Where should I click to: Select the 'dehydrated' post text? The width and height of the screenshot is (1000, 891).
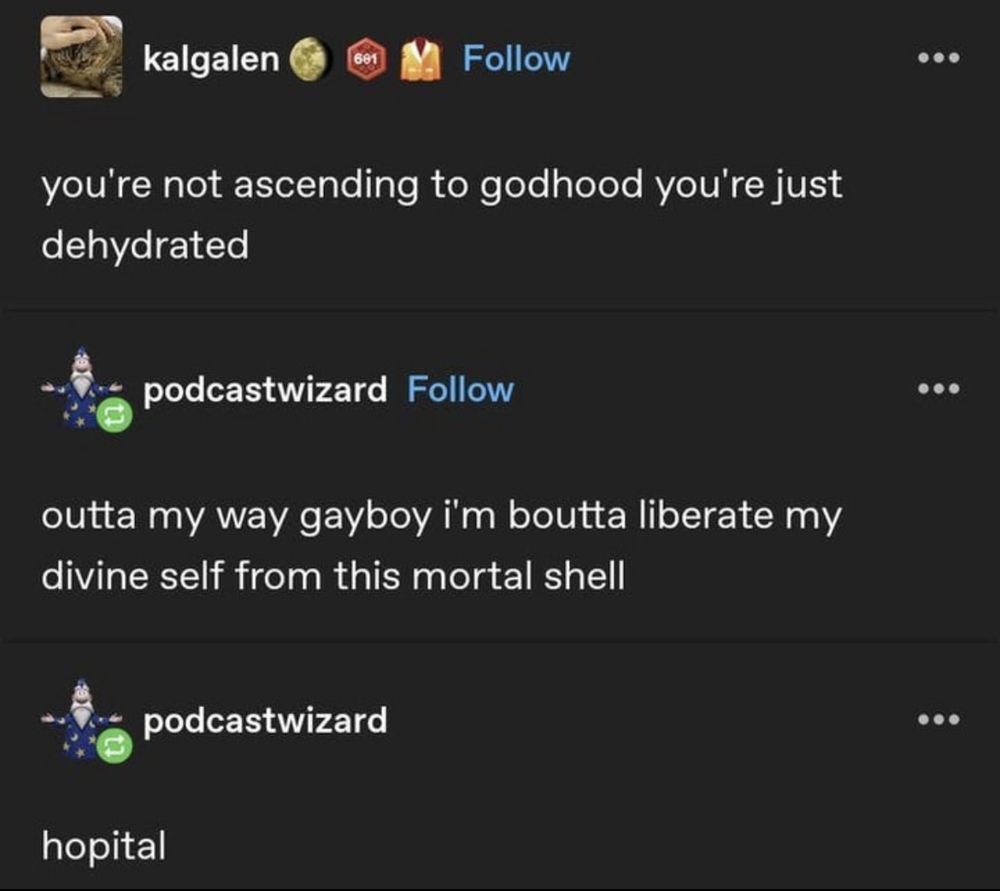[145, 245]
